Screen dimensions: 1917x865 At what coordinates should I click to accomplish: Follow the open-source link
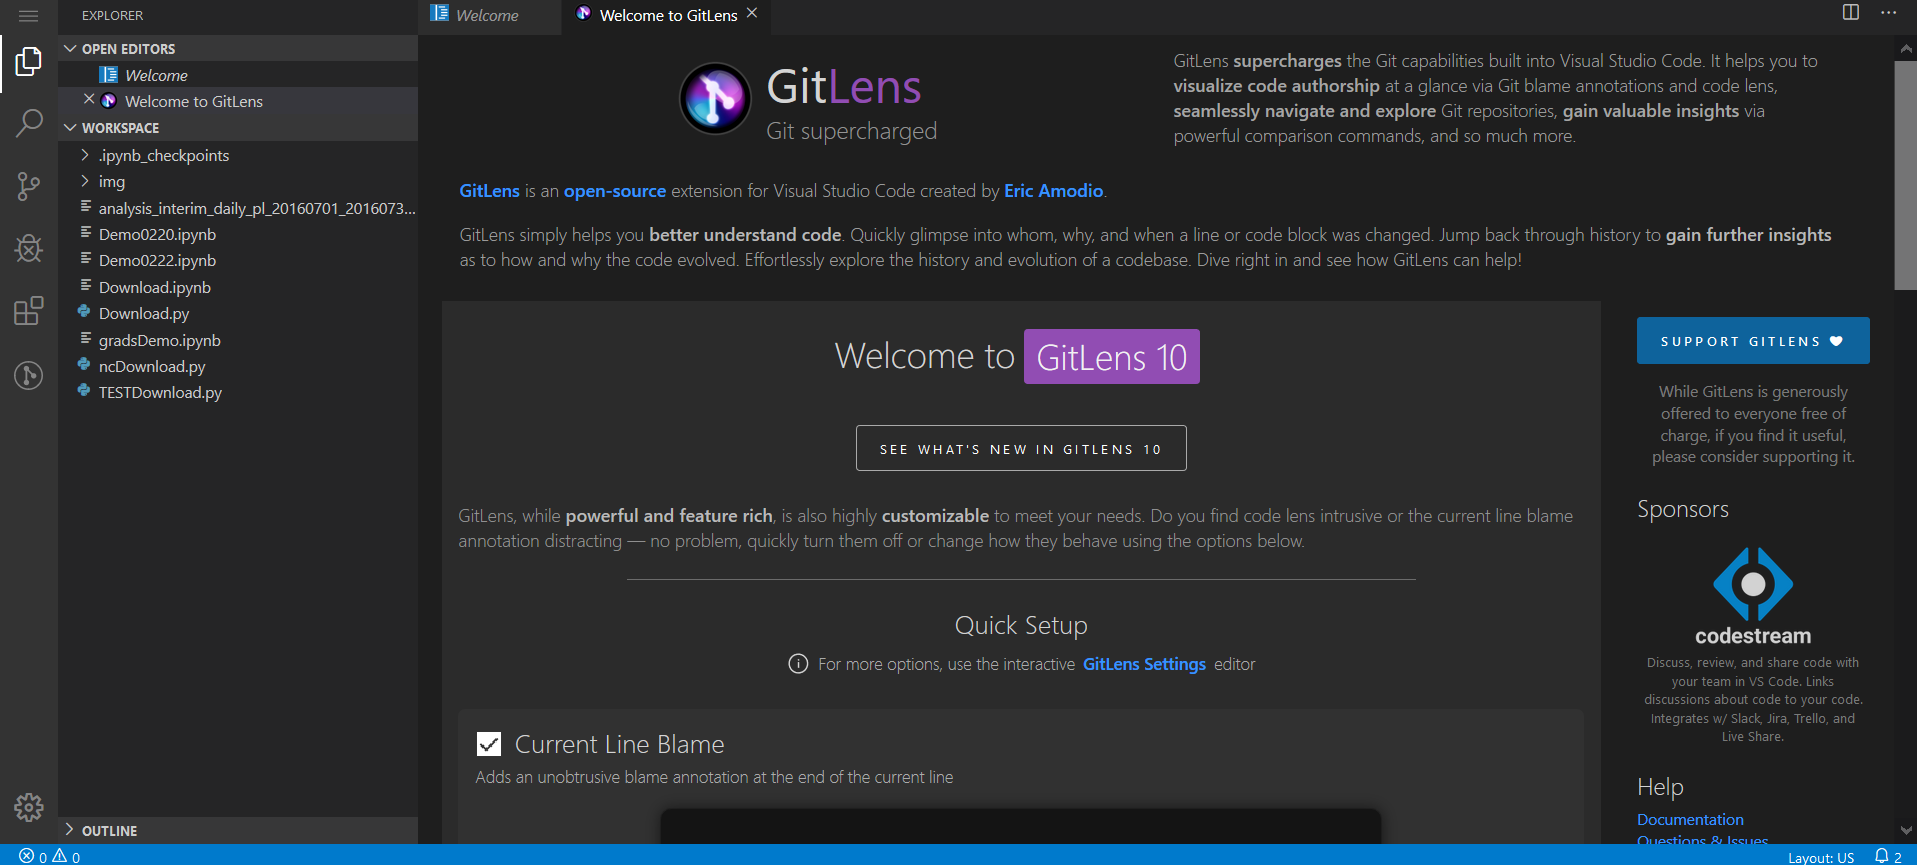click(614, 191)
